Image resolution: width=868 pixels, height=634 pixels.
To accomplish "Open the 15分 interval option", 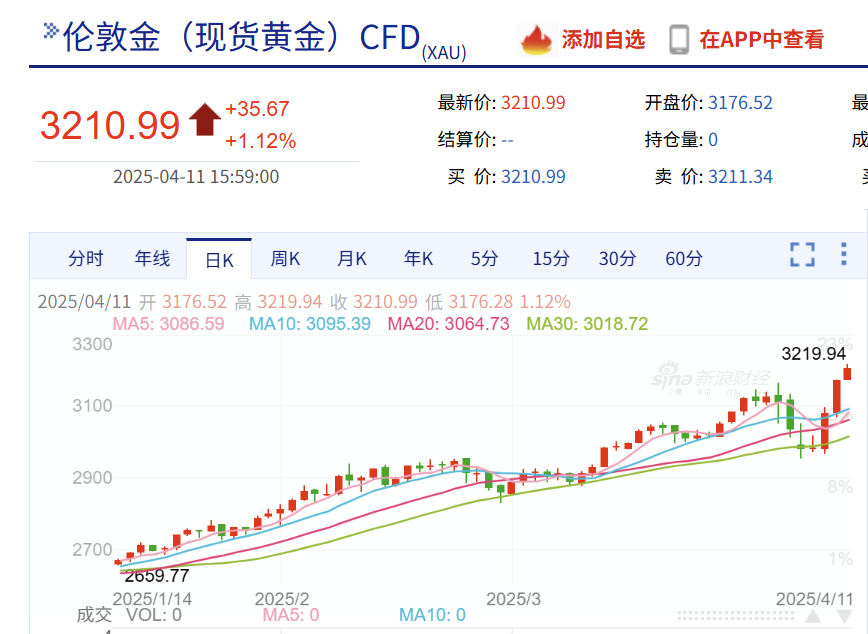I will 550,258.
